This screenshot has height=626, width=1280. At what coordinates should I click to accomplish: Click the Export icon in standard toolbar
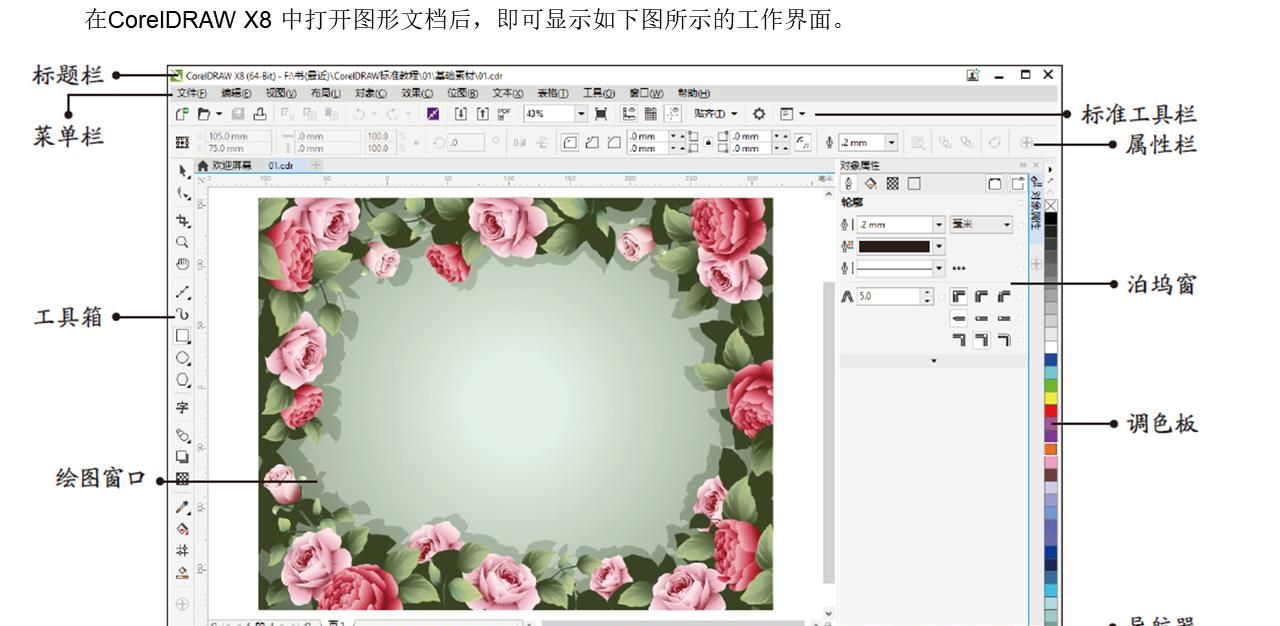483,114
